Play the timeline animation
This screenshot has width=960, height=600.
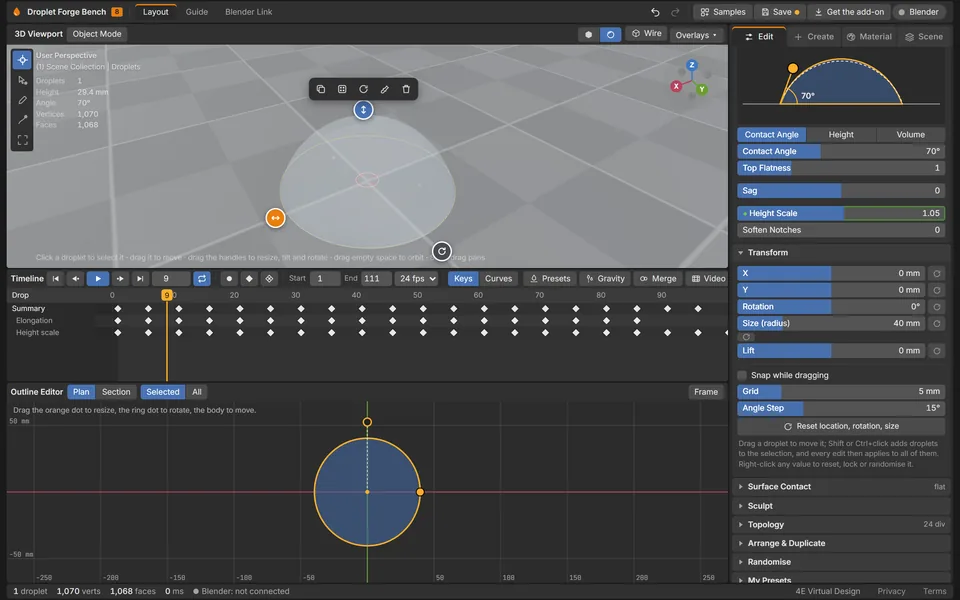[x=98, y=279]
